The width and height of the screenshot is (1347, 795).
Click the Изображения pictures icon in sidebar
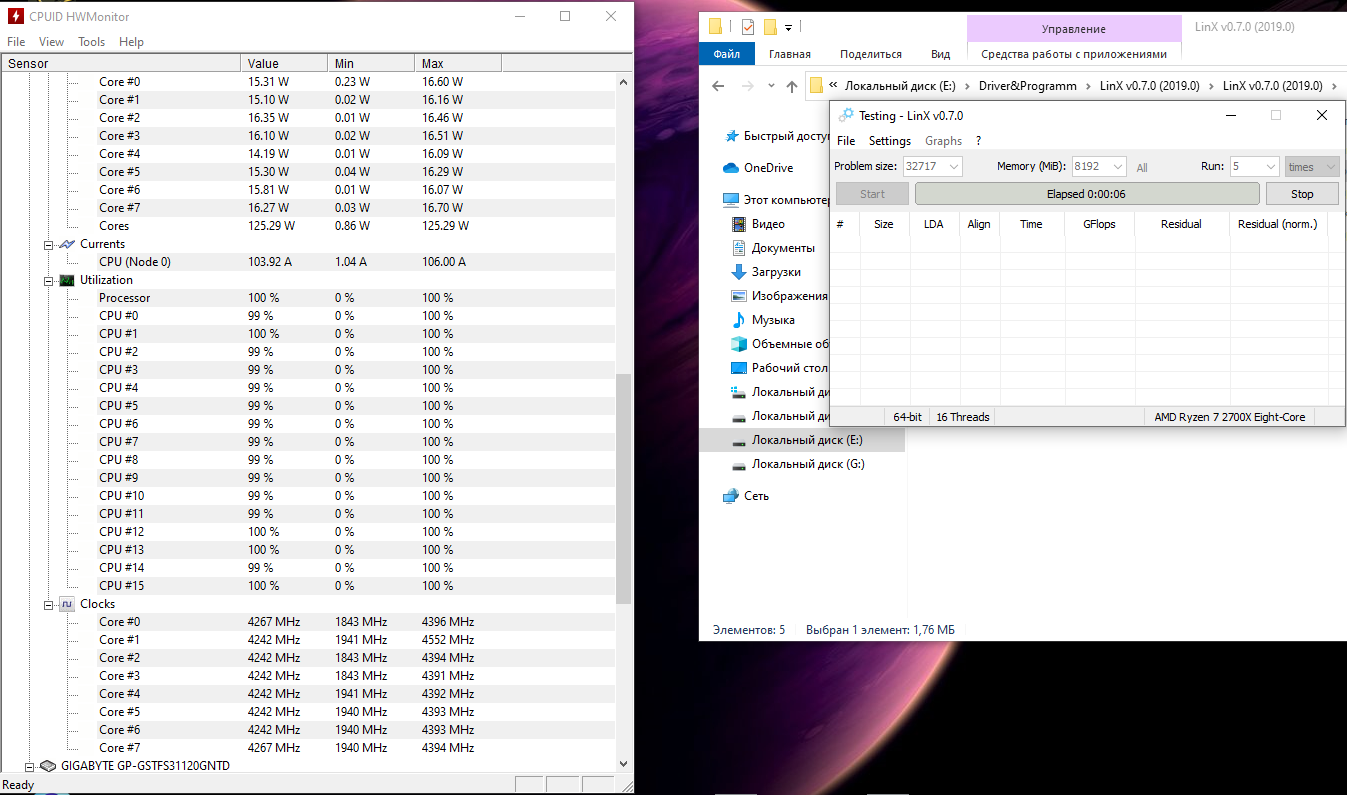tap(739, 296)
